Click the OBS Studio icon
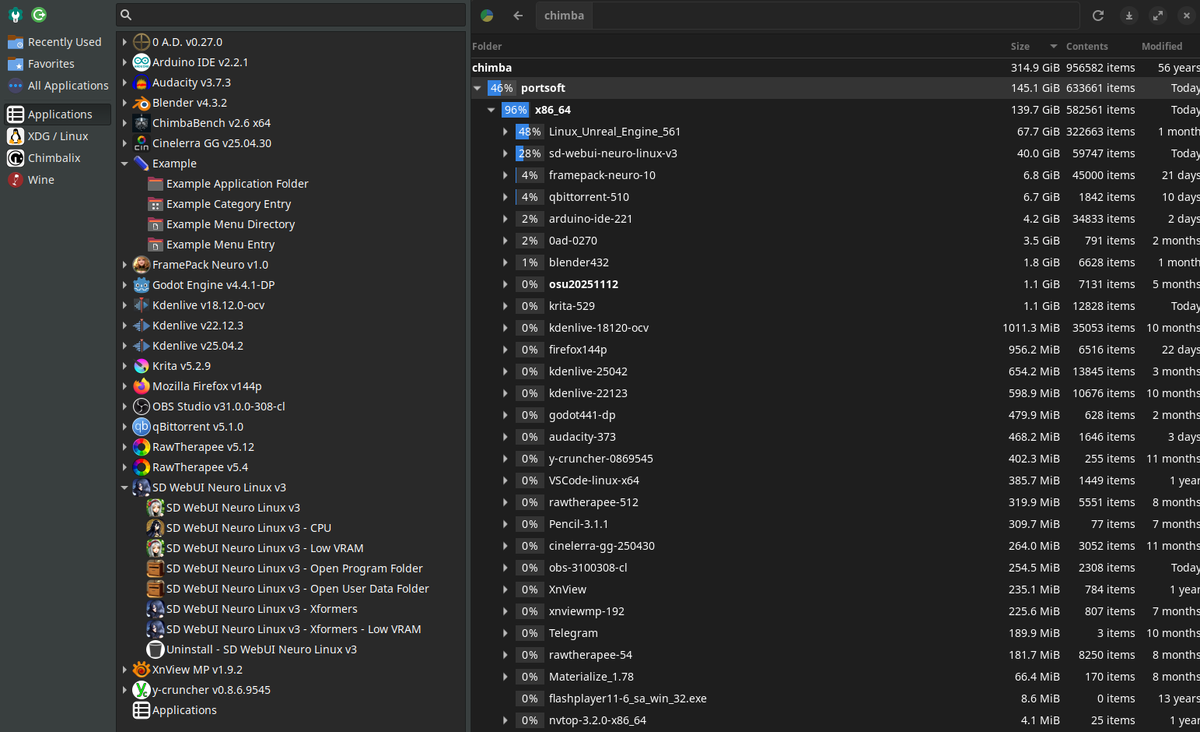Image resolution: width=1200 pixels, height=732 pixels. [142, 406]
